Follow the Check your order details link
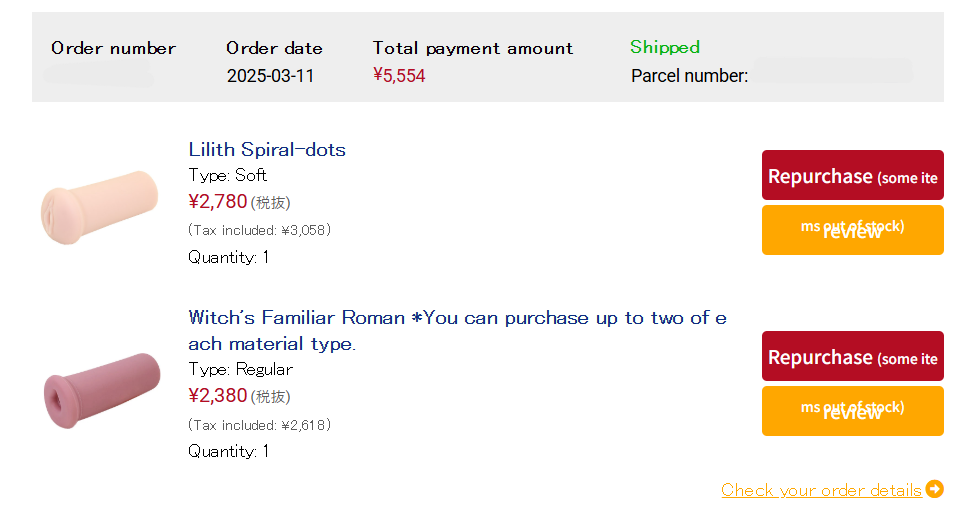The width and height of the screenshot is (976, 531). [821, 491]
